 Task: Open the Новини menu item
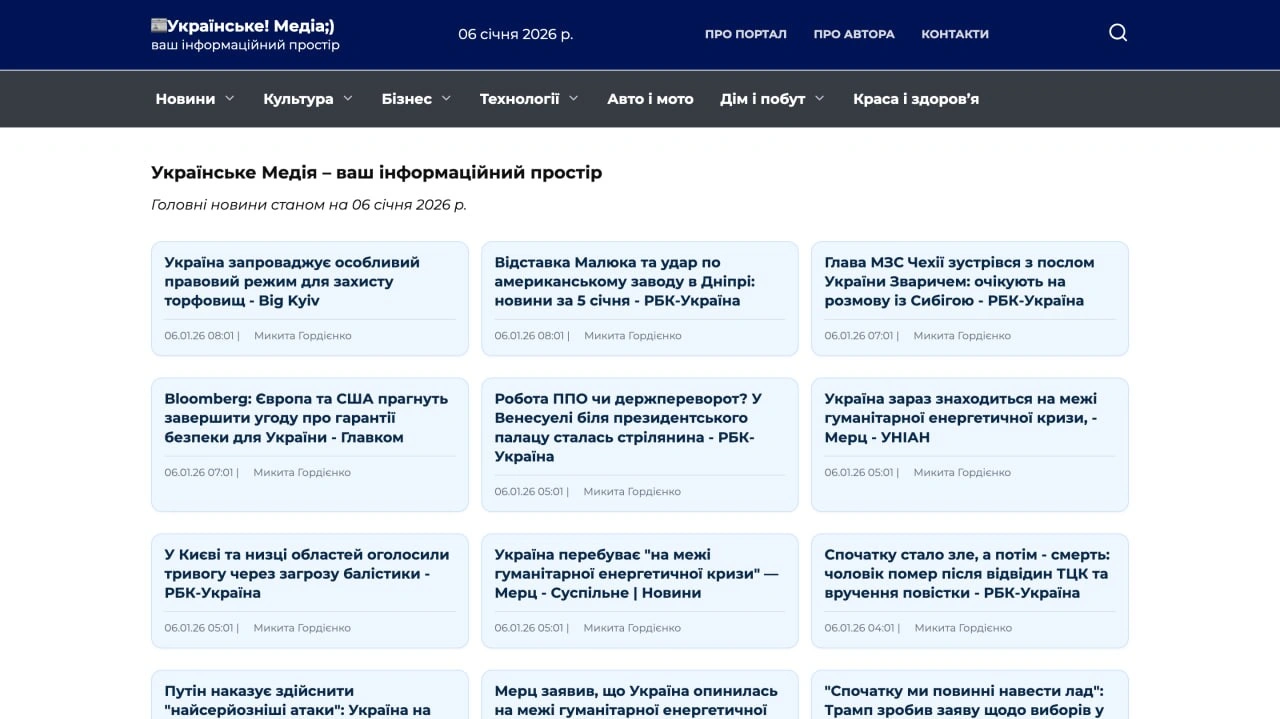pos(185,99)
